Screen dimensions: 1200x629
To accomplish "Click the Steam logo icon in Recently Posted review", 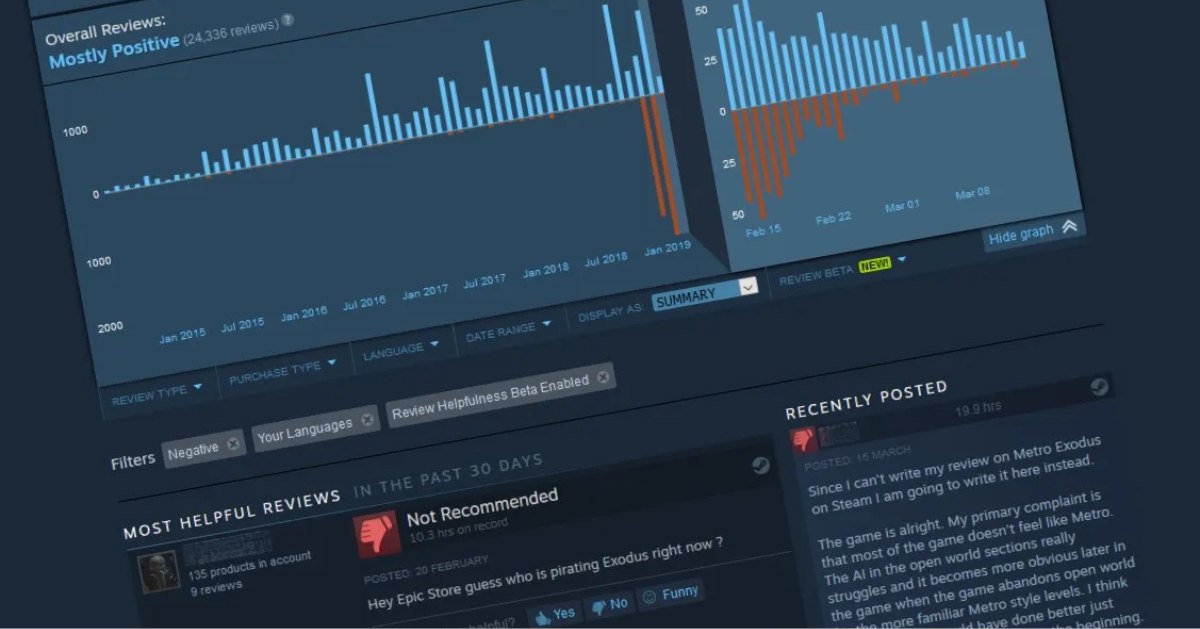I will coord(1099,386).
